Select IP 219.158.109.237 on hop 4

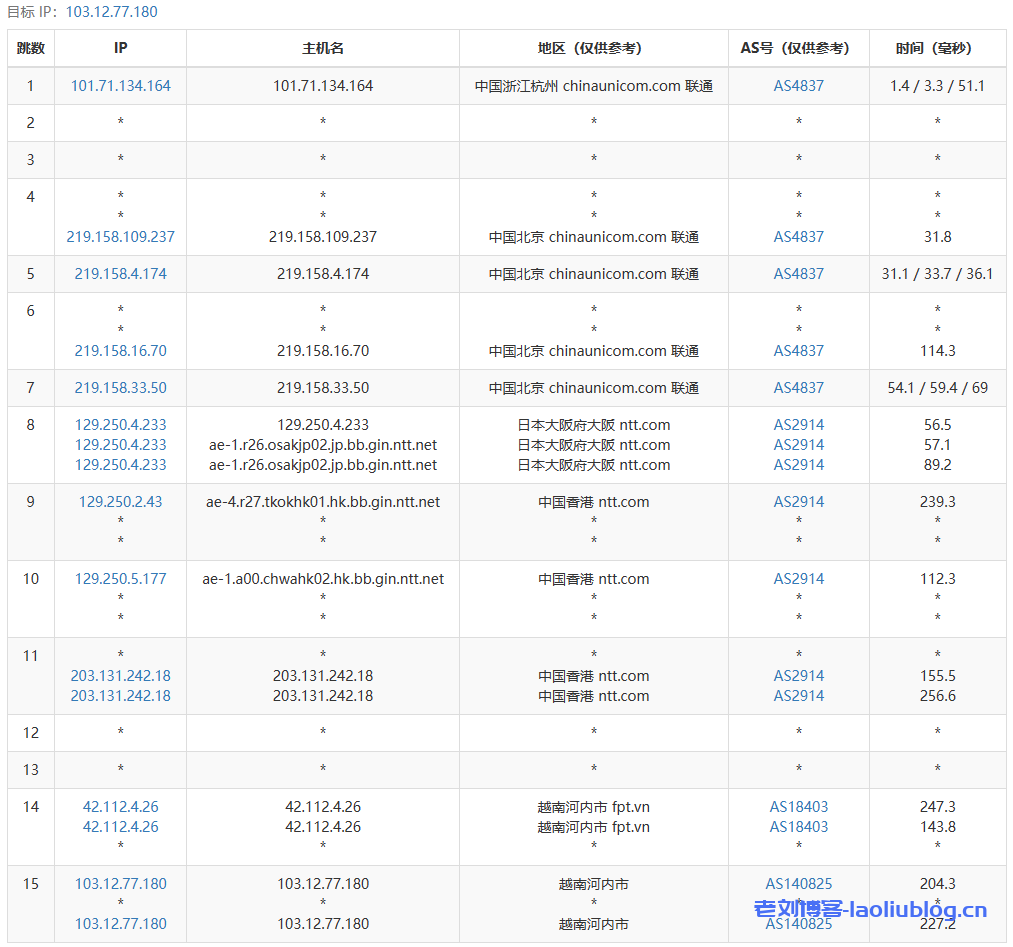pos(120,238)
